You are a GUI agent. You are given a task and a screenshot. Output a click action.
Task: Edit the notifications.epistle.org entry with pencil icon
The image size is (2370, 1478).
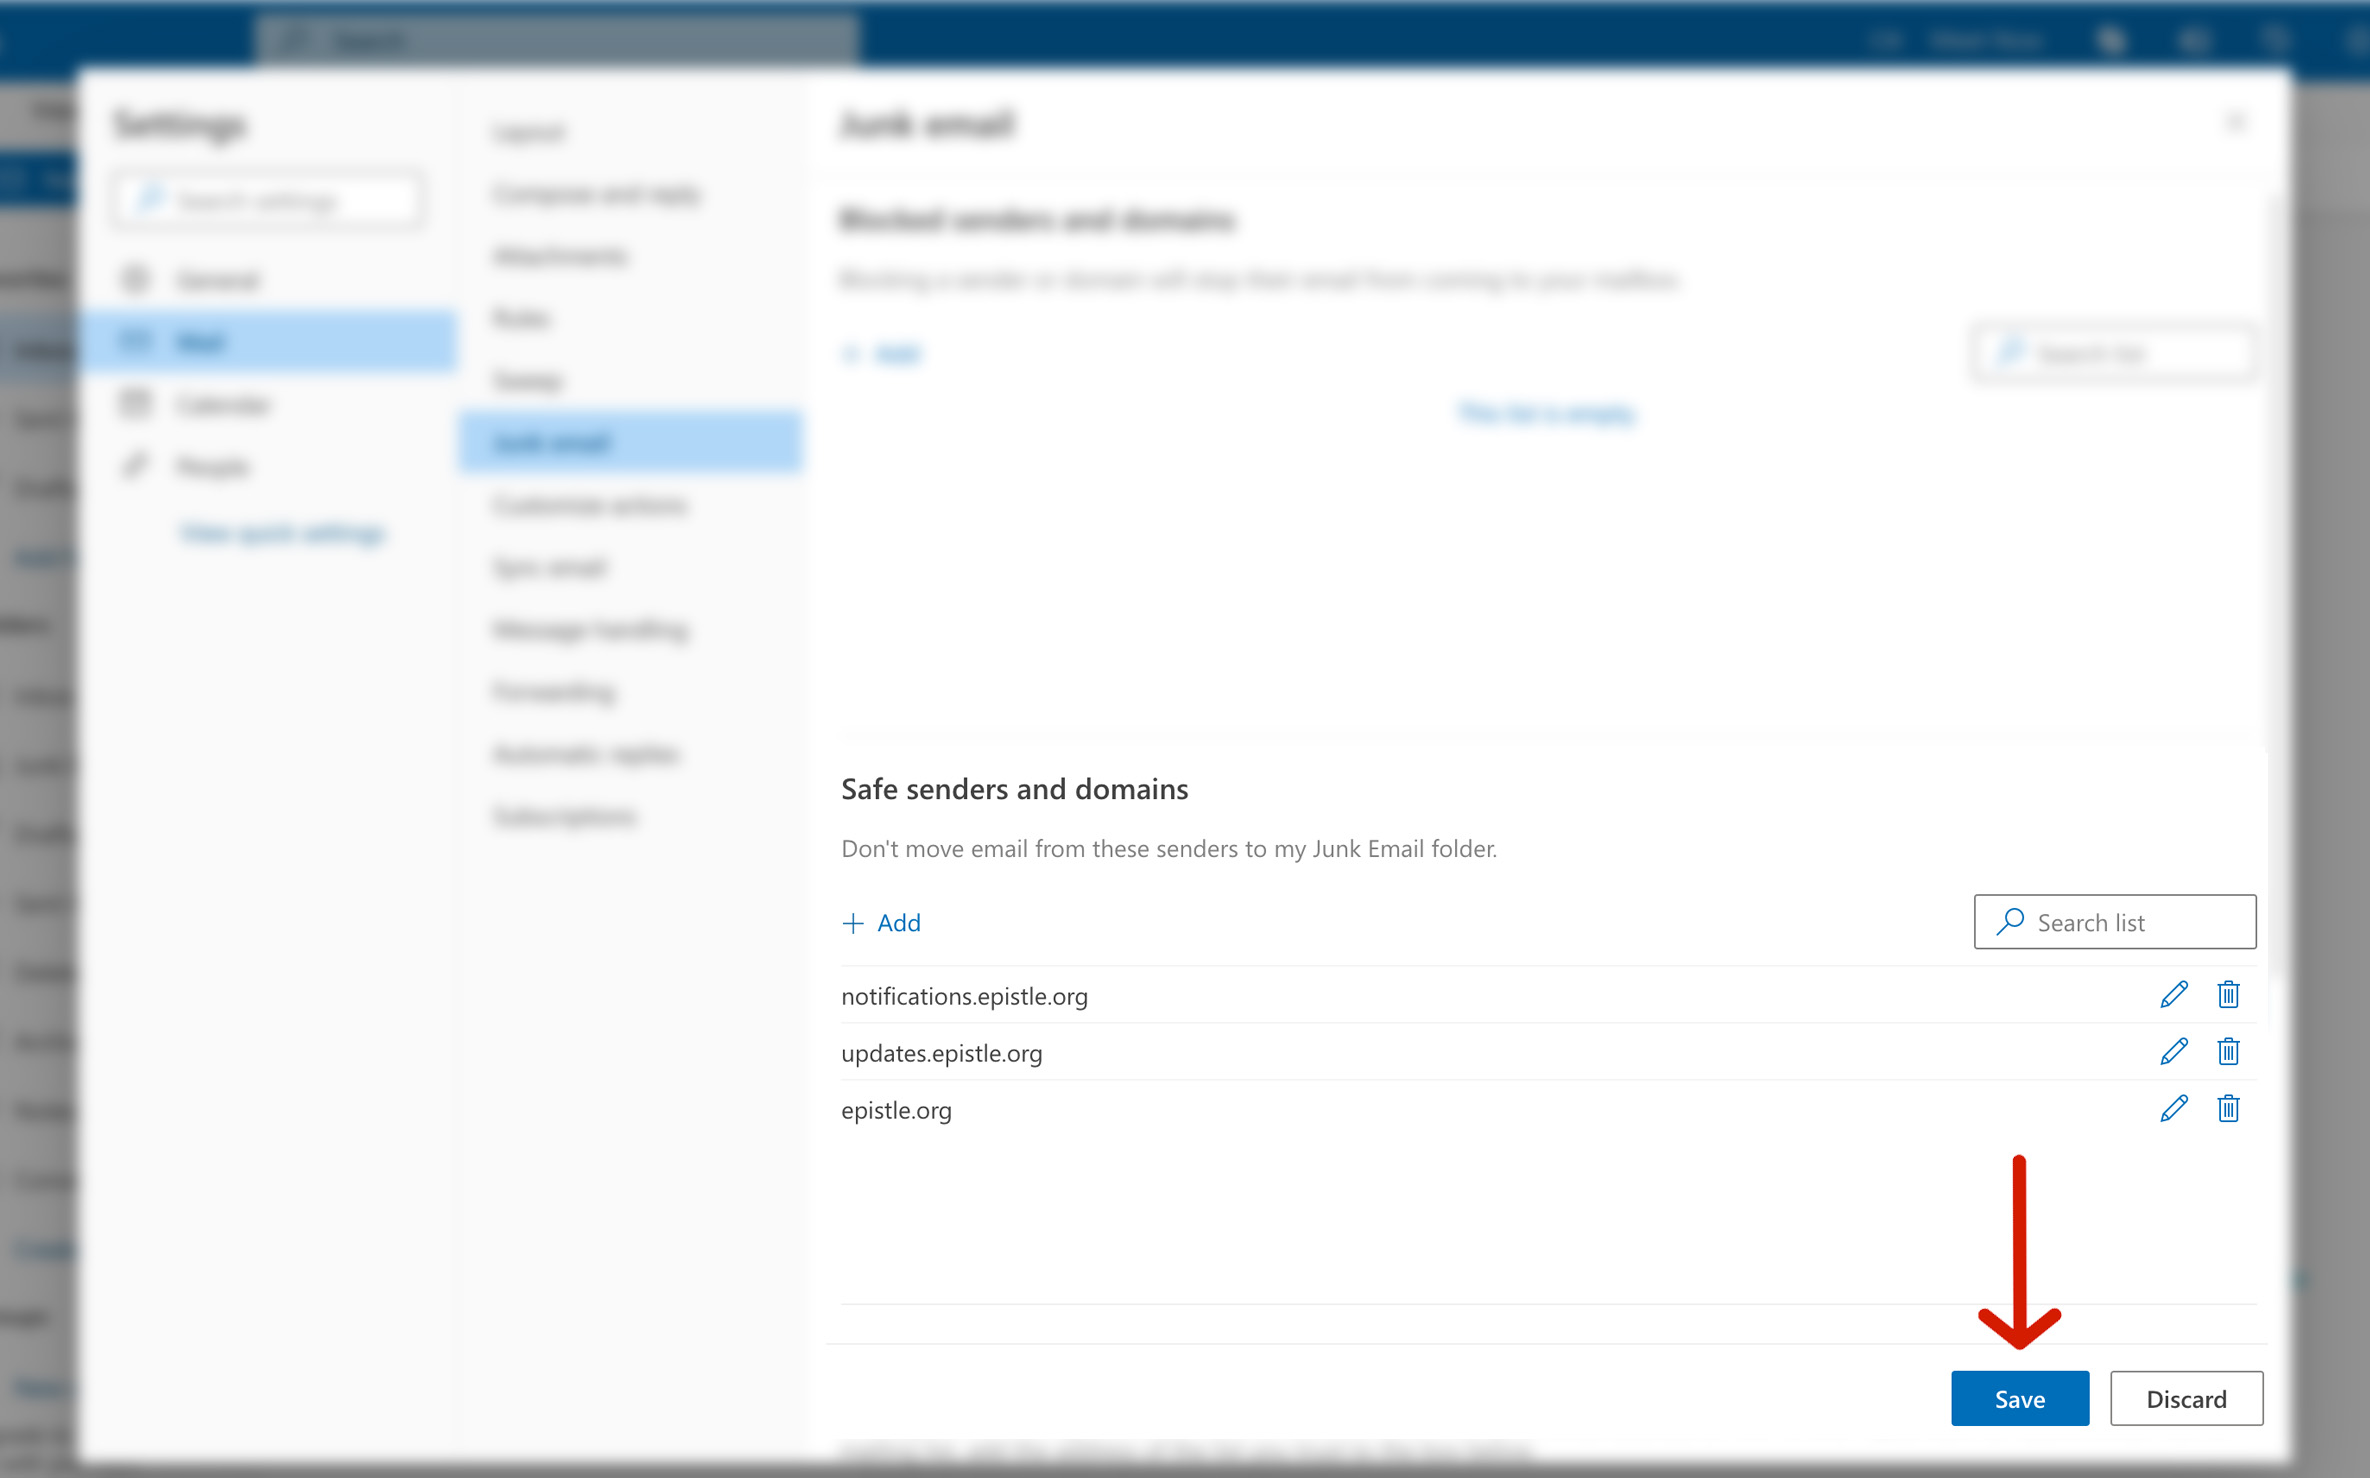tap(2173, 995)
